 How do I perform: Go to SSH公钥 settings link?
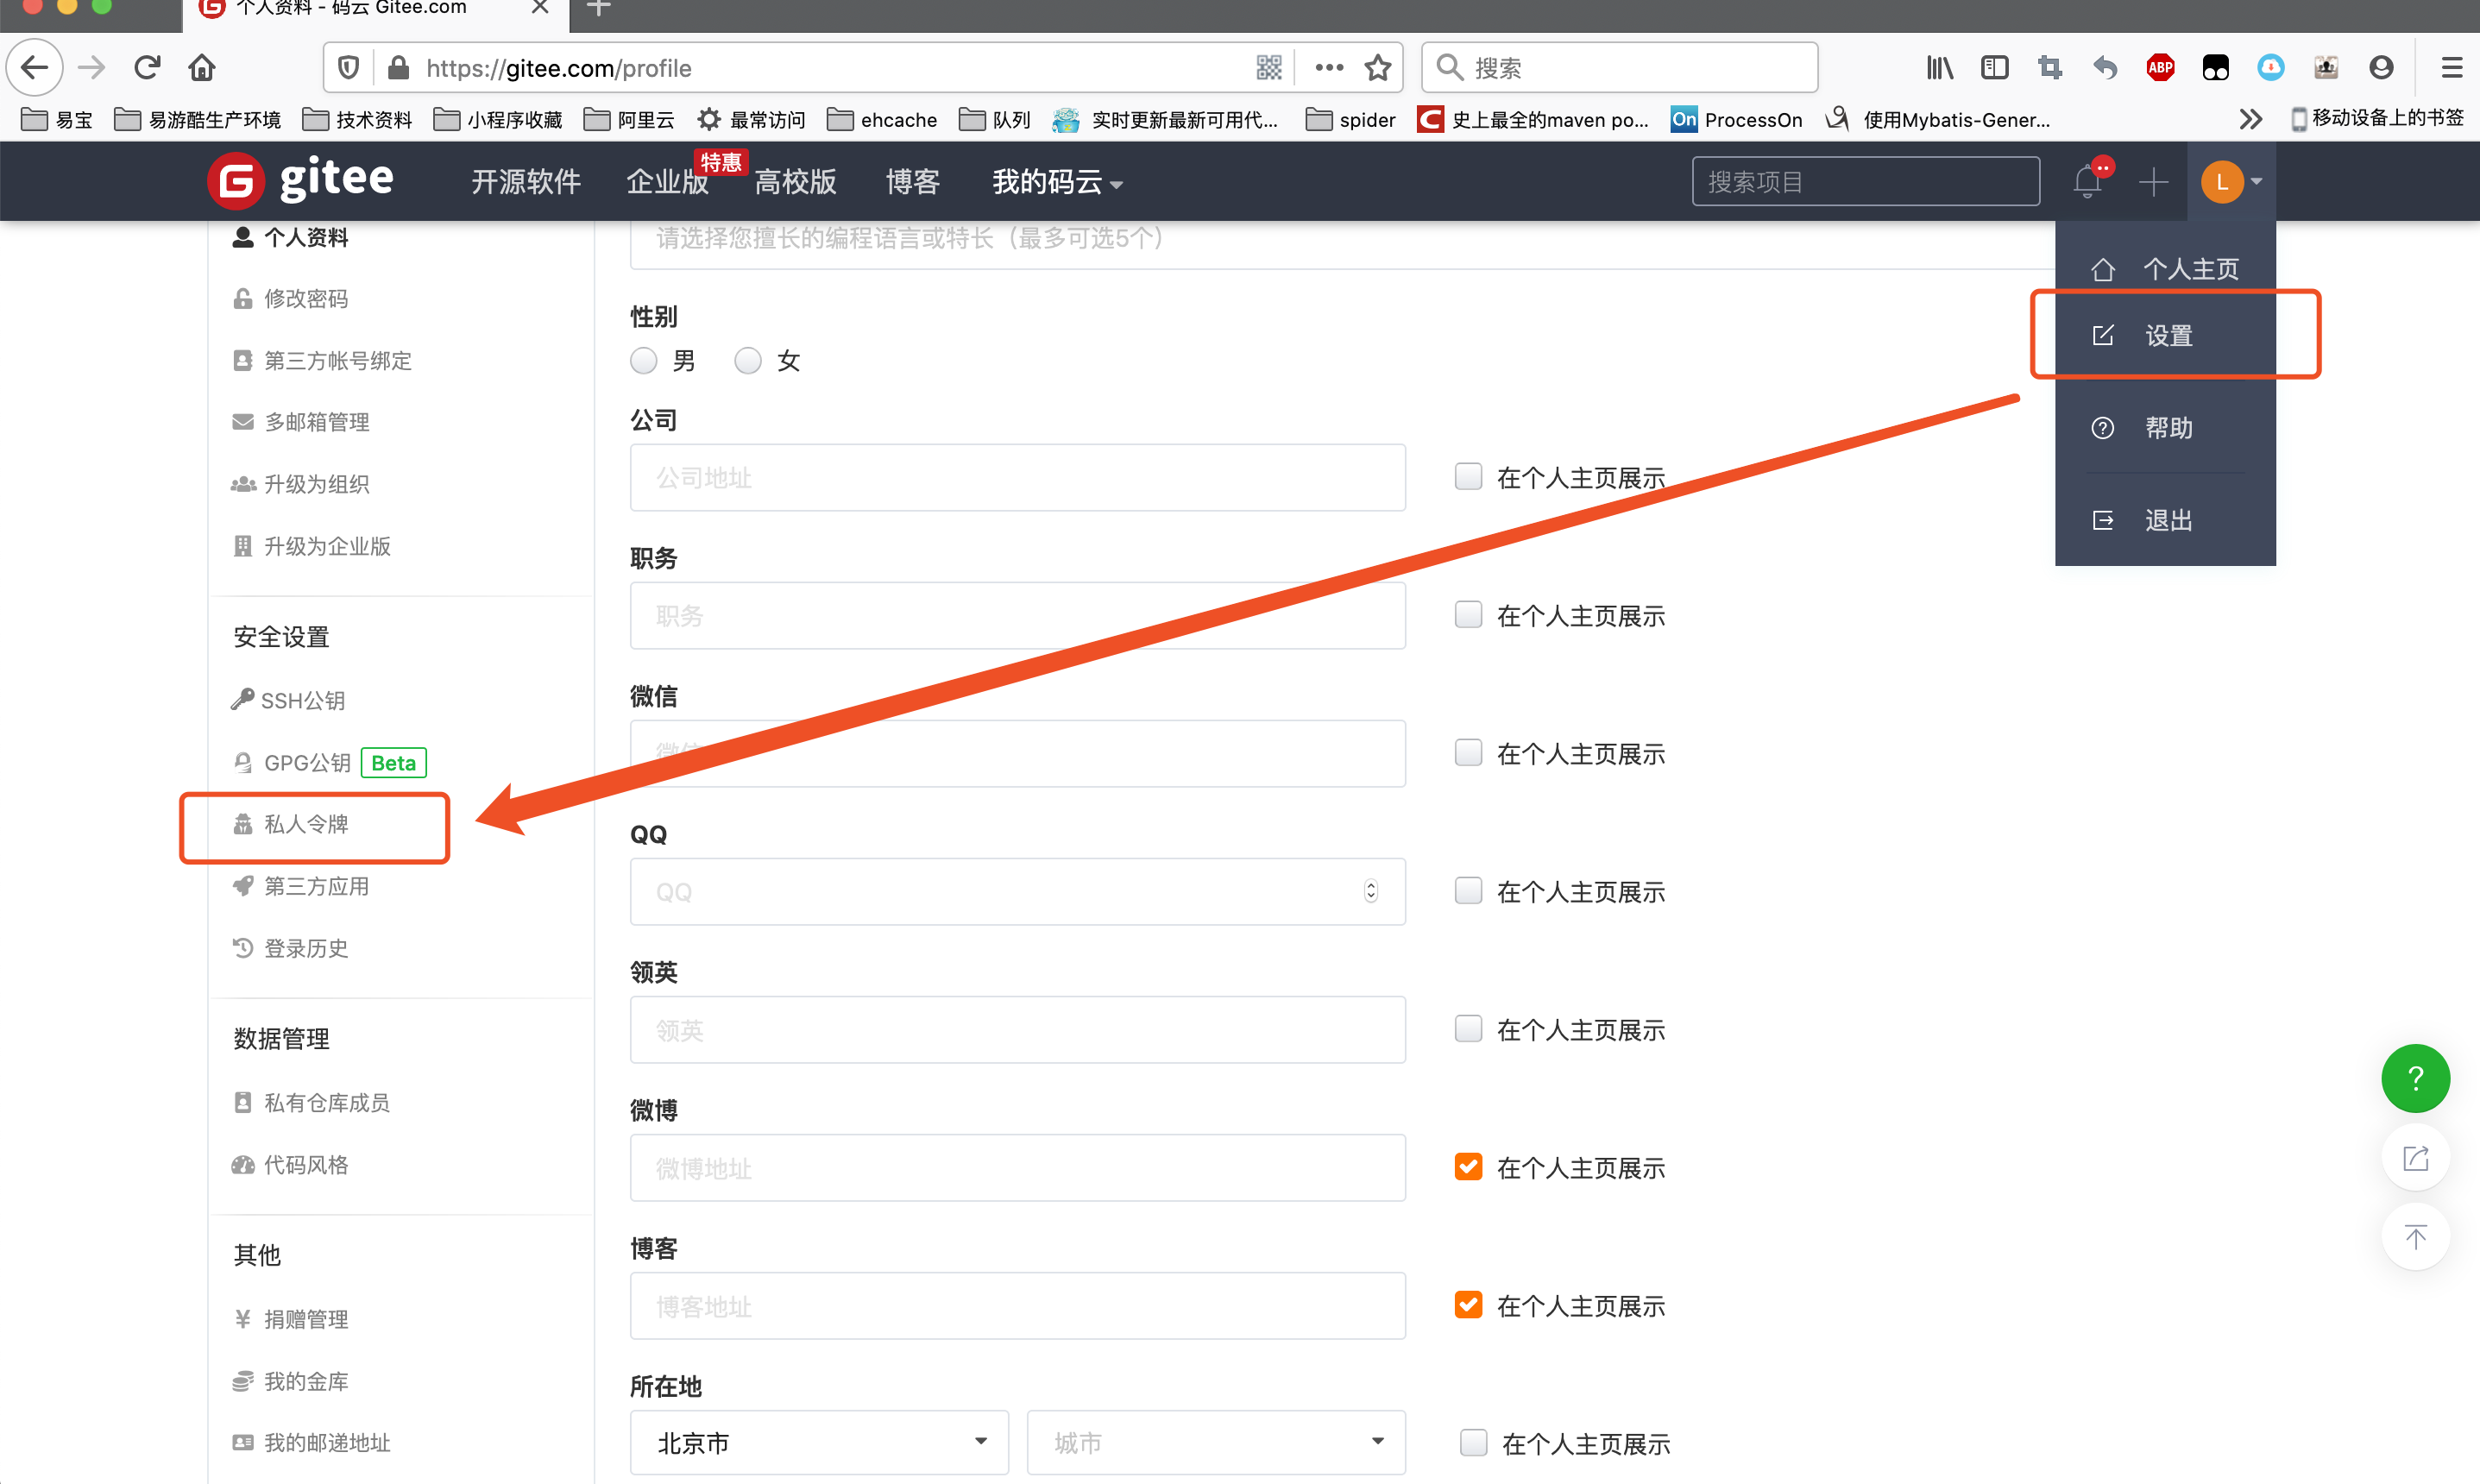click(x=302, y=701)
